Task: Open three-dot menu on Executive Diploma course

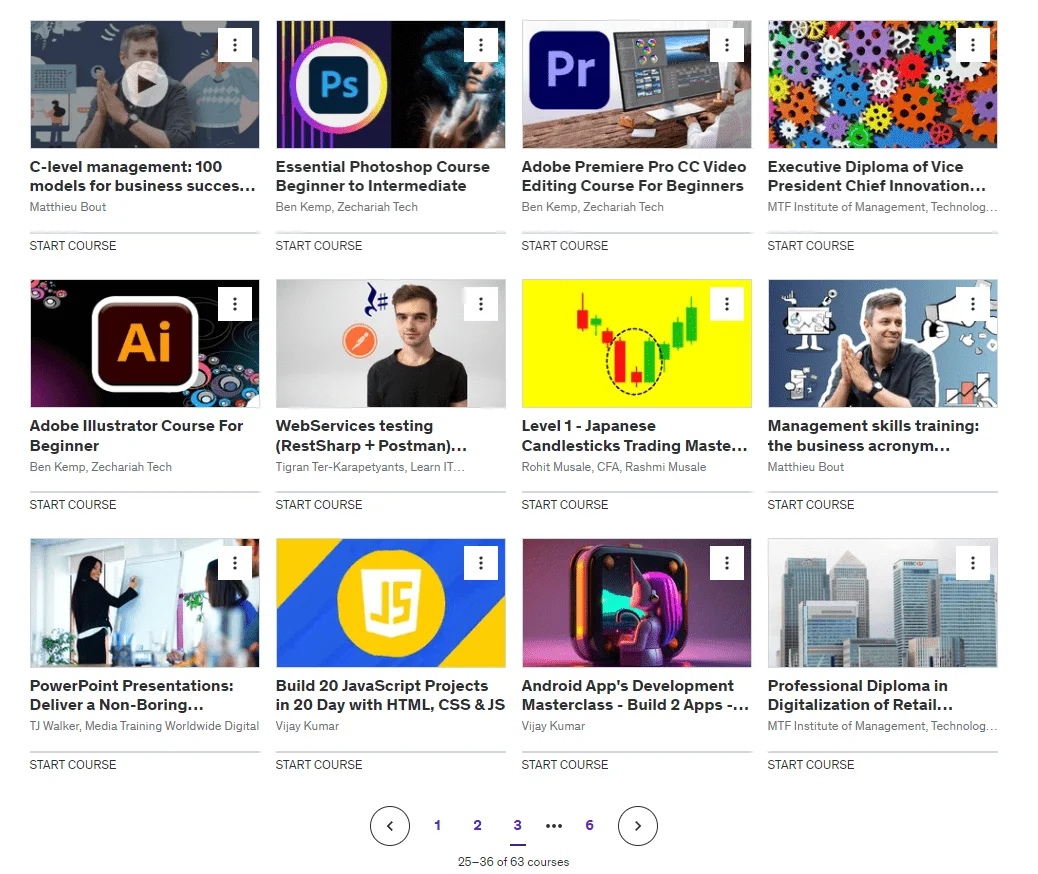Action: [x=972, y=45]
